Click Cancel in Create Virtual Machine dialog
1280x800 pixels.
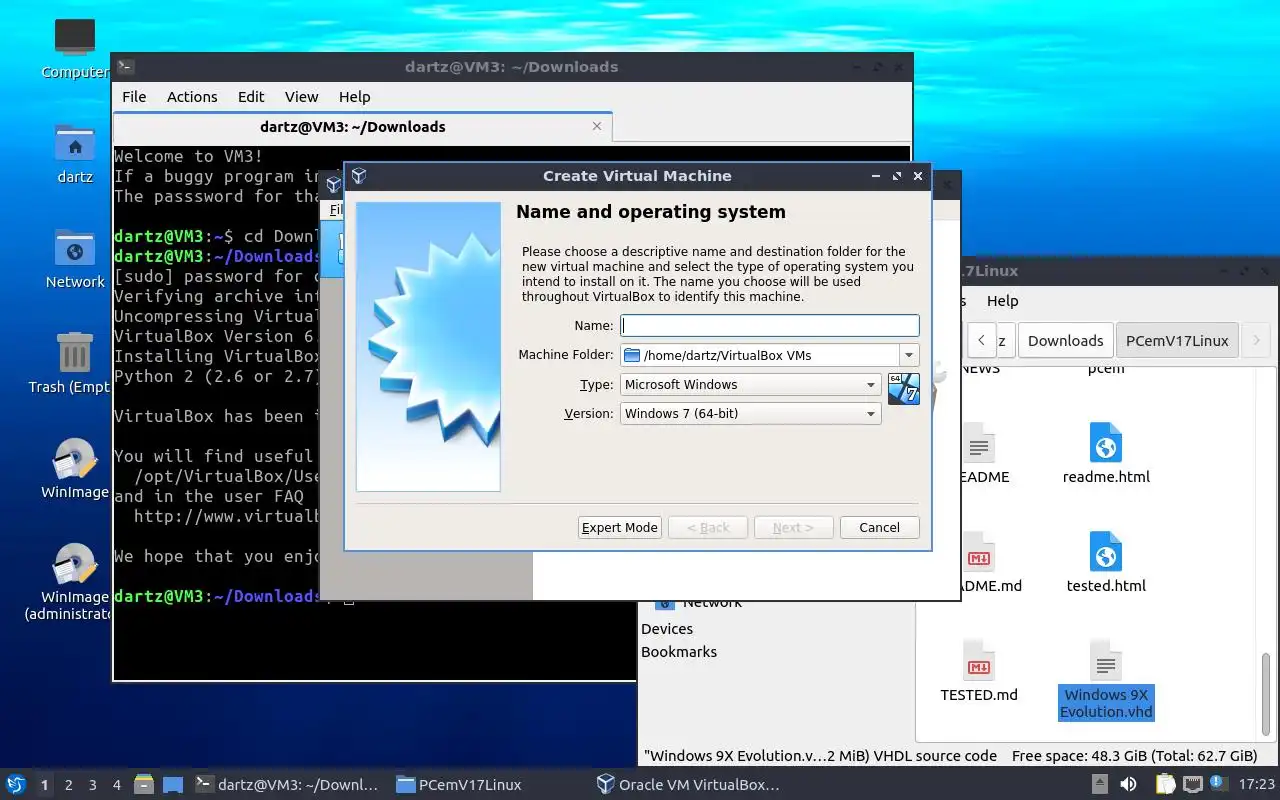(x=879, y=527)
